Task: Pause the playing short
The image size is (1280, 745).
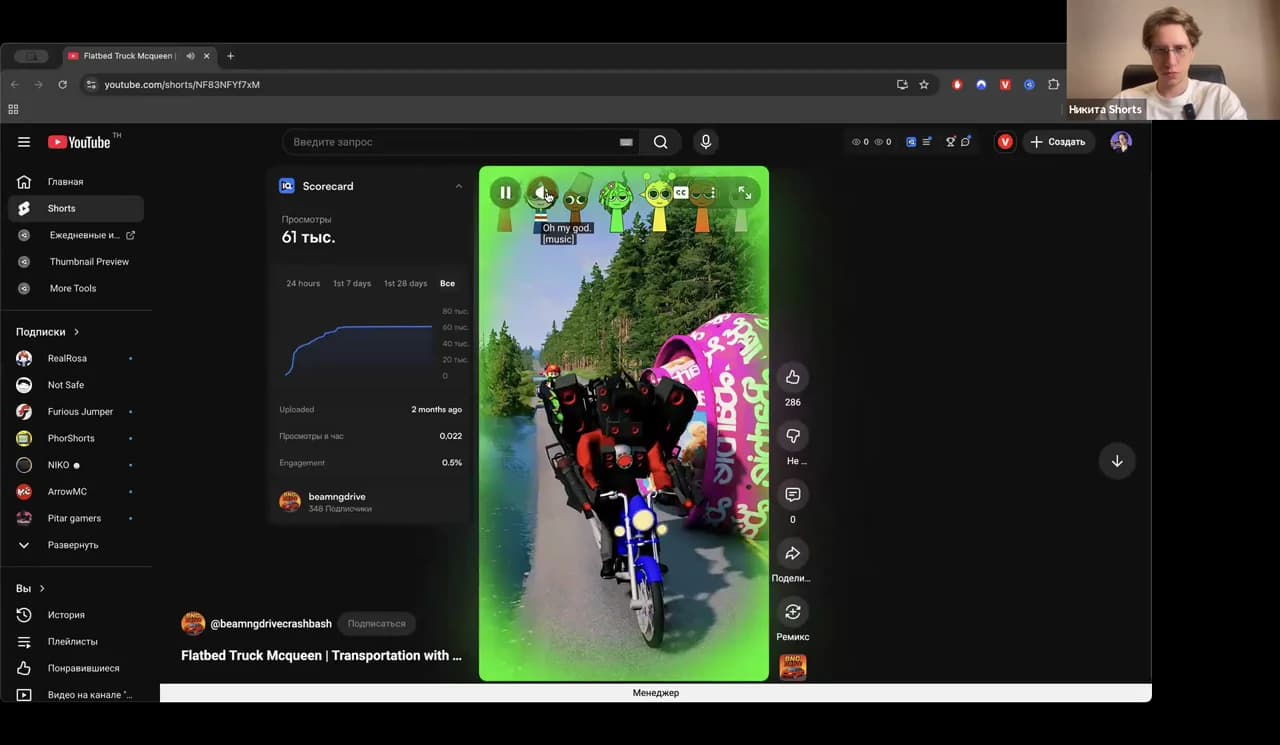Action: pos(505,192)
